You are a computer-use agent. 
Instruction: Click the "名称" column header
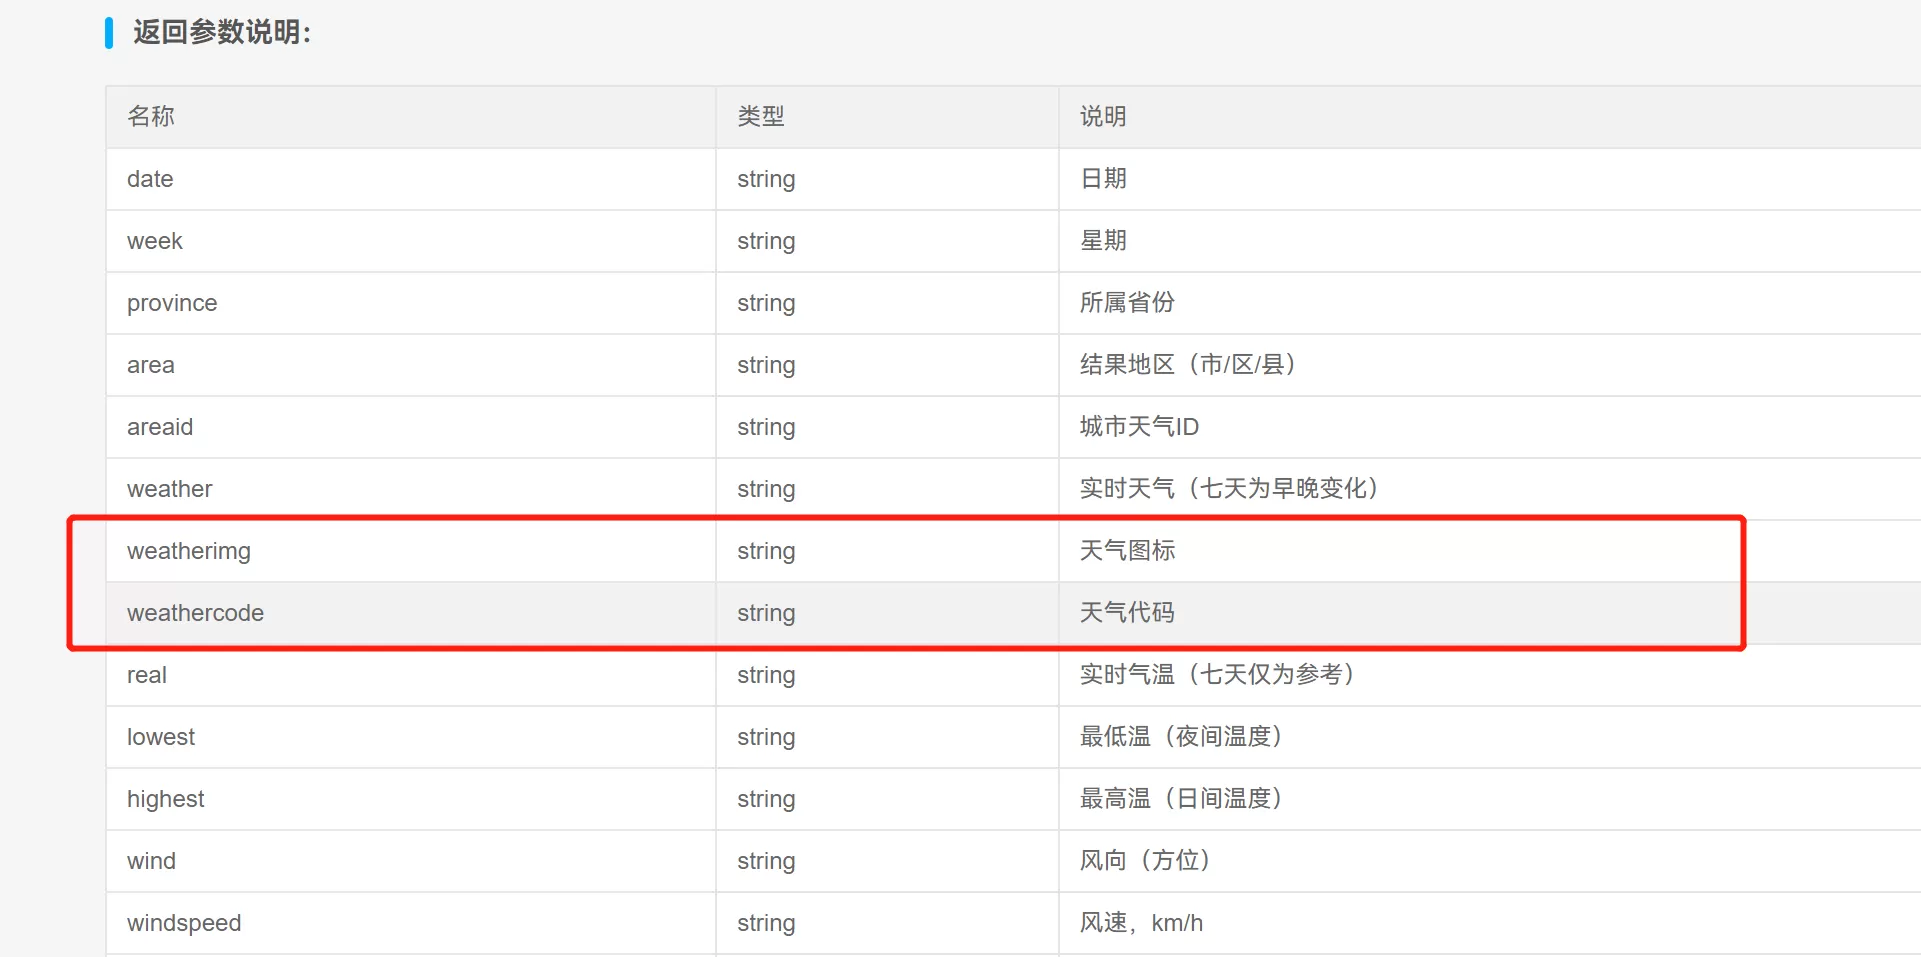tap(151, 117)
